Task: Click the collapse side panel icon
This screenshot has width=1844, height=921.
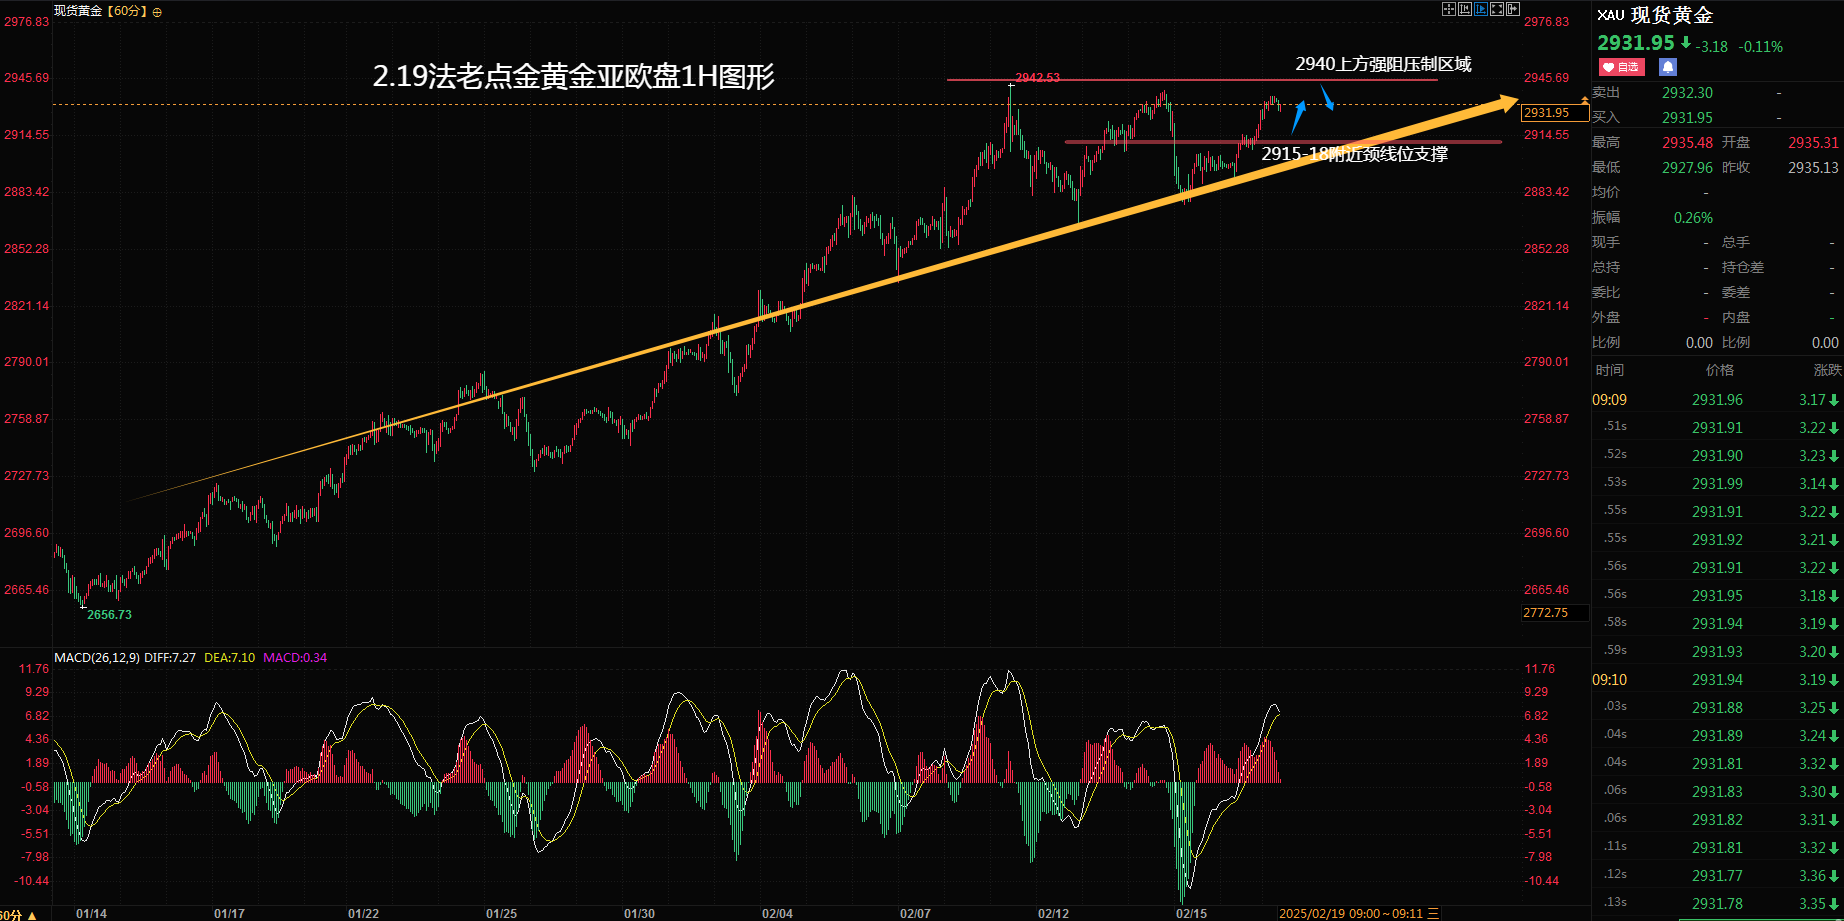Action: 1513,10
